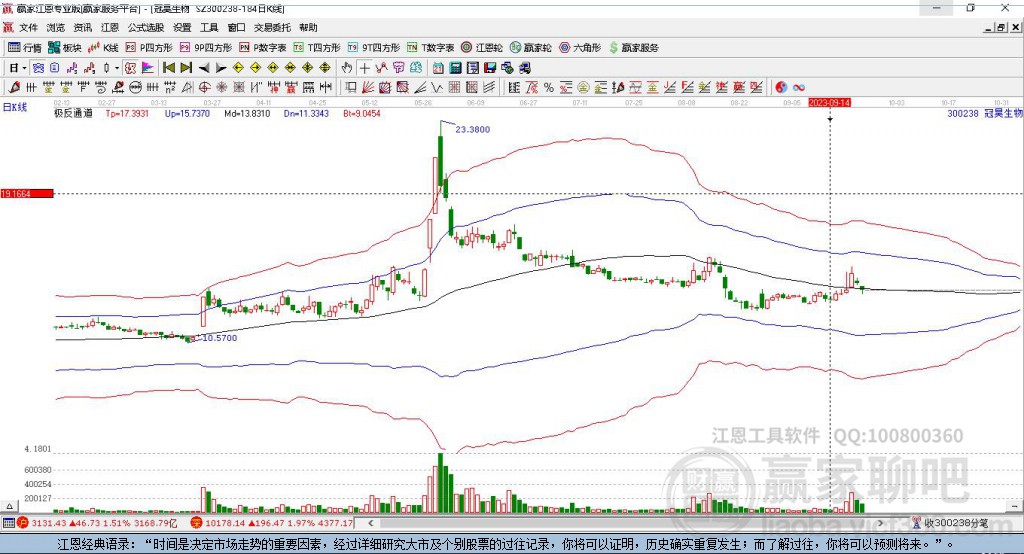Step chart left with black left arrow
The width and height of the screenshot is (1024, 554).
[204, 68]
